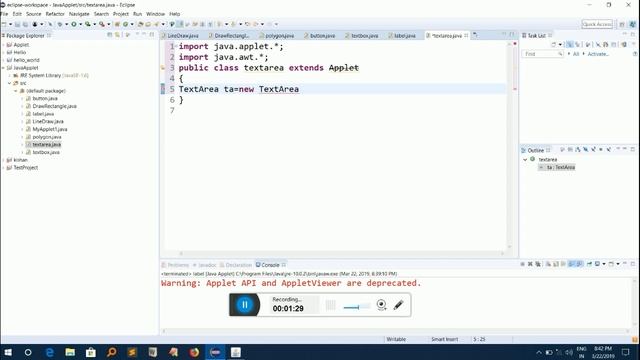Open the dropdown arrow beside the Debug icon
The image size is (640, 360).
66,24
